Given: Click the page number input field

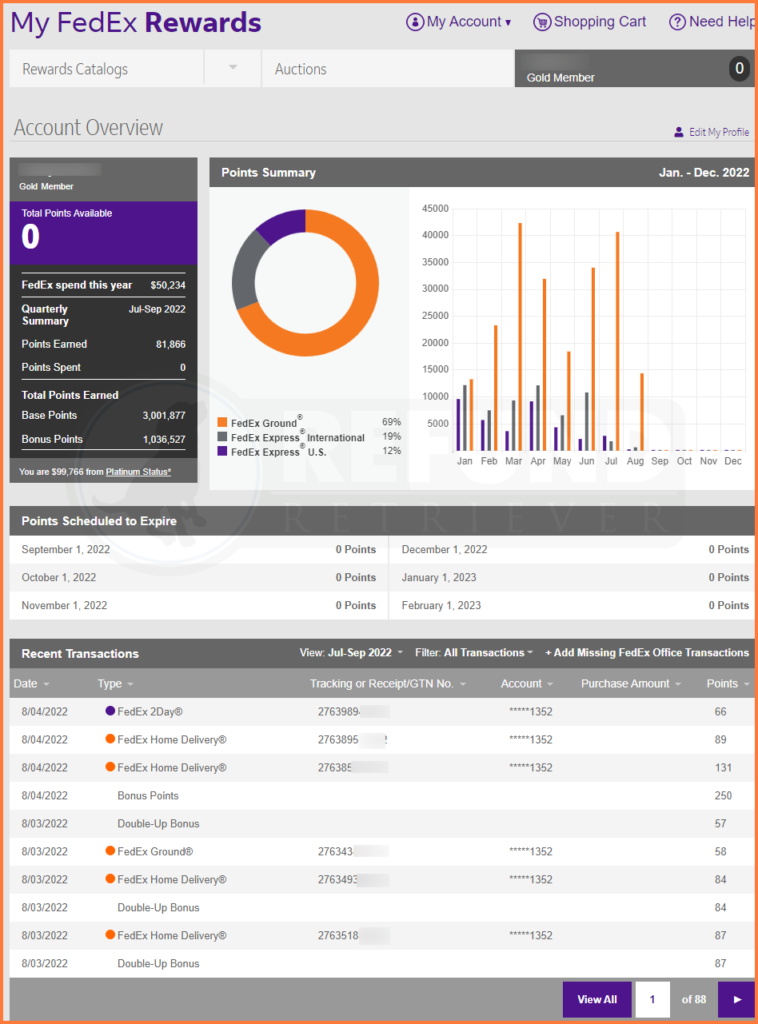Looking at the screenshot, I should (x=652, y=999).
